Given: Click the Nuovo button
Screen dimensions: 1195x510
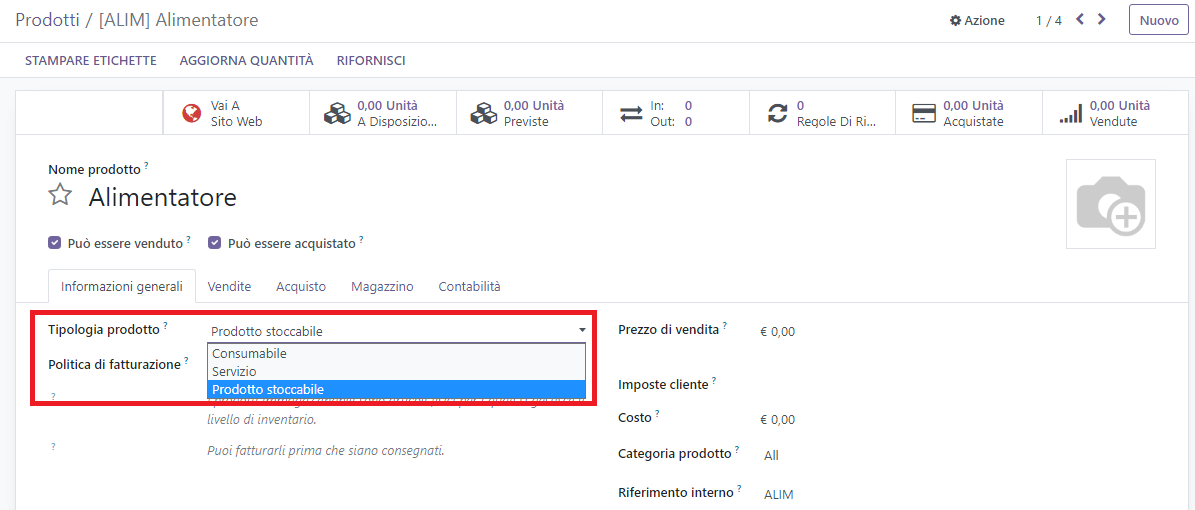Looking at the screenshot, I should pyautogui.click(x=1158, y=20).
